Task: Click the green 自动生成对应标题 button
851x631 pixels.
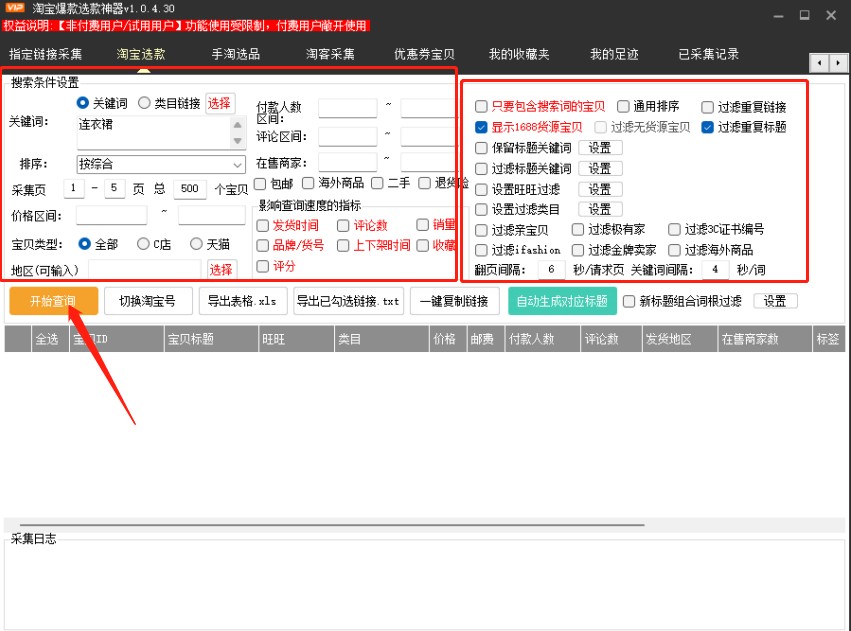Action: tap(562, 301)
